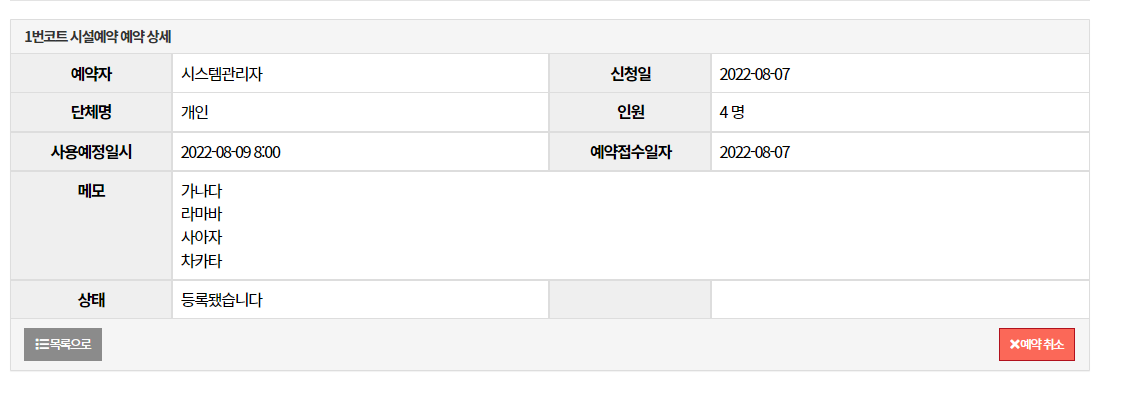Screen dimensions: 1135x414
Task: Click the 사용예정일시 header cell
Action: coord(91,152)
